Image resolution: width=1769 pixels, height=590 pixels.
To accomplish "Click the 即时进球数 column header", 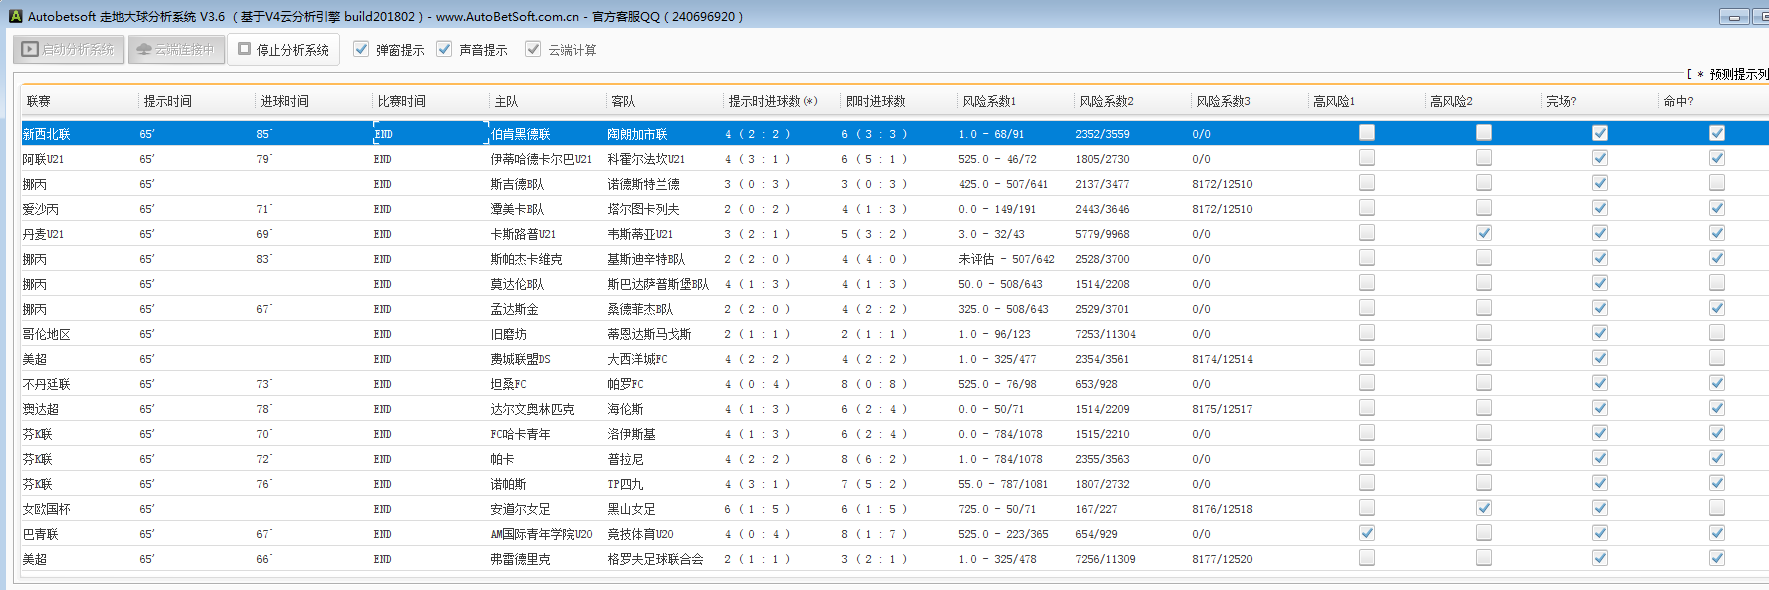I will point(875,101).
